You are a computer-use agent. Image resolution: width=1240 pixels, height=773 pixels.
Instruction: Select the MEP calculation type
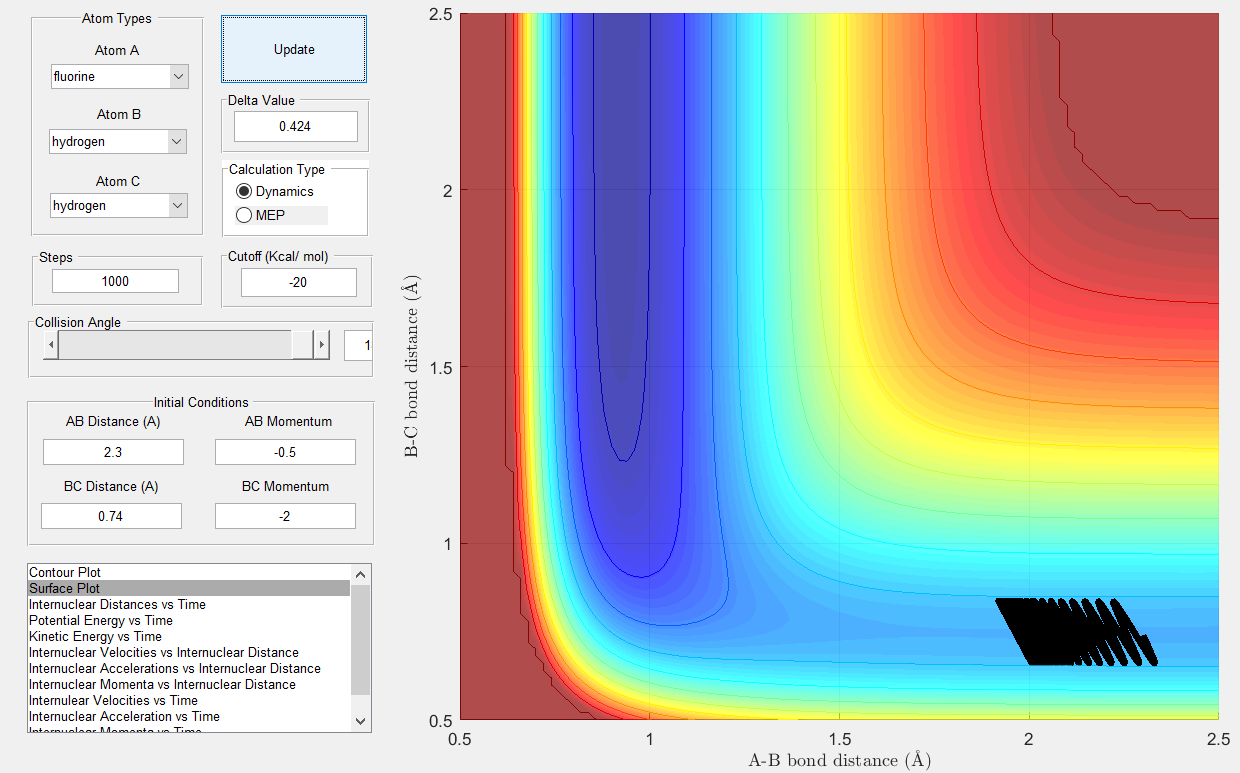(x=261, y=215)
